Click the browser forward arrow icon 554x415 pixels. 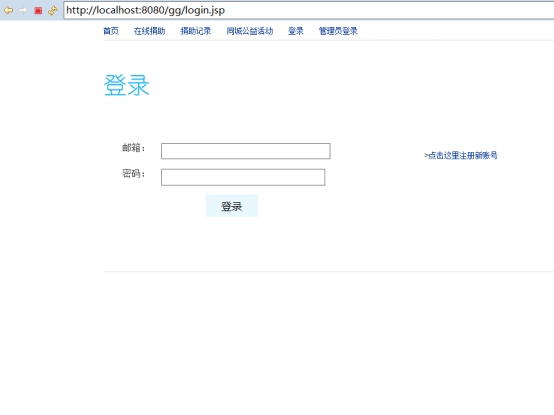tap(23, 10)
